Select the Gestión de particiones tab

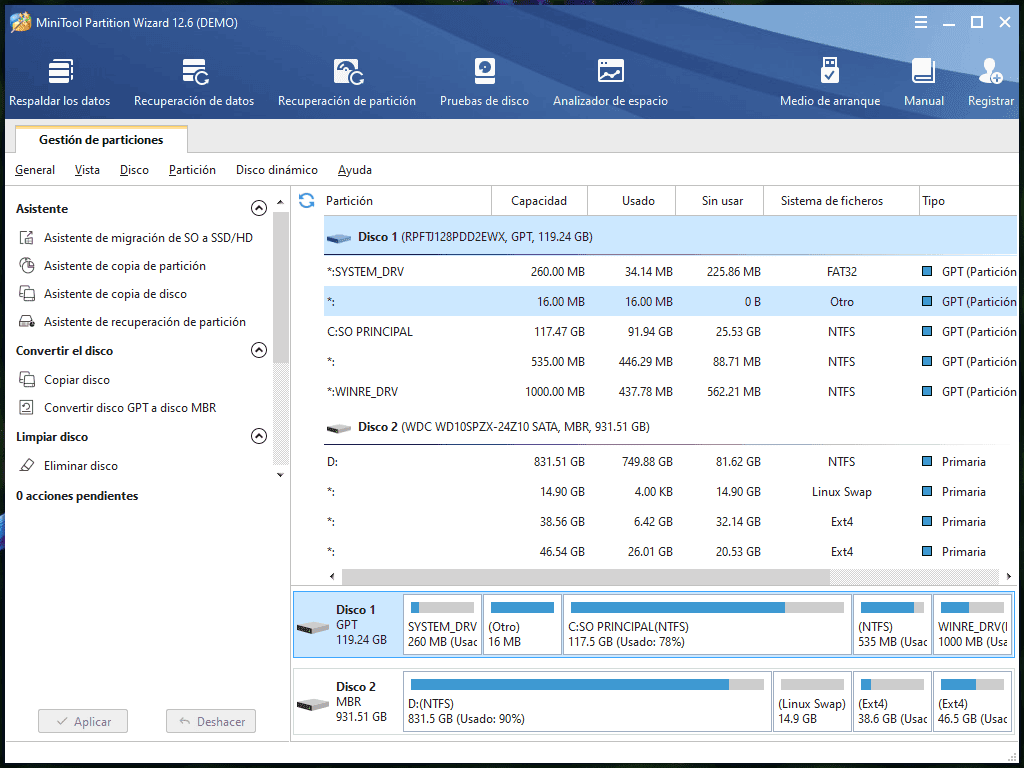[101, 140]
